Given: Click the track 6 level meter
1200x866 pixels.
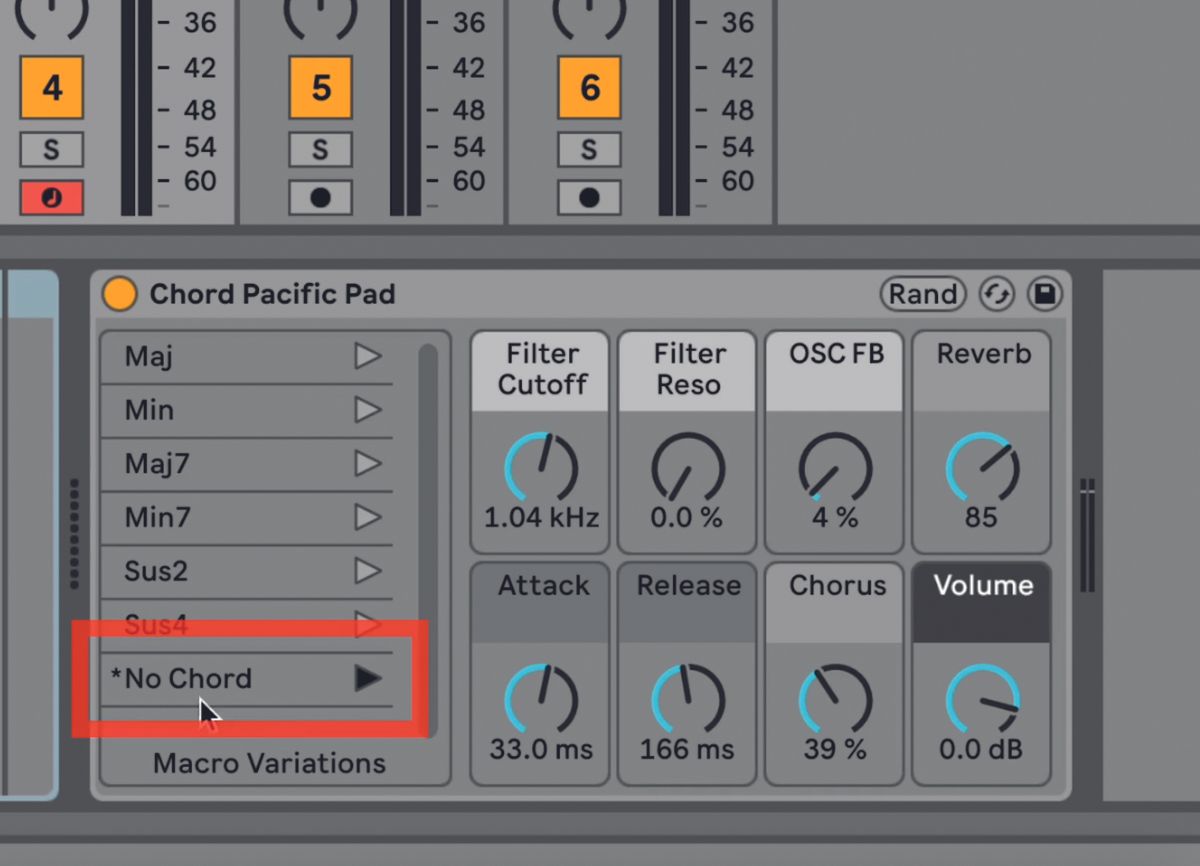Looking at the screenshot, I should coord(674,108).
